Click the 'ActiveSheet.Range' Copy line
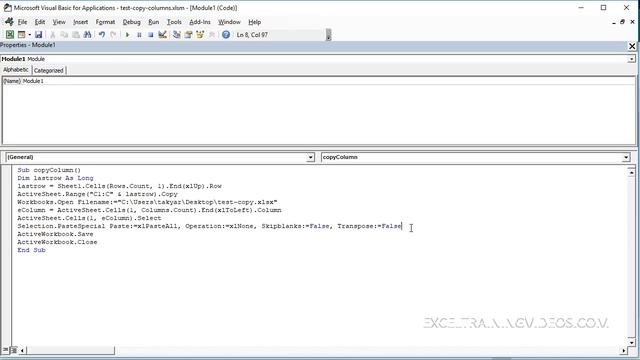The width and height of the screenshot is (640, 360). pyautogui.click(x=97, y=194)
